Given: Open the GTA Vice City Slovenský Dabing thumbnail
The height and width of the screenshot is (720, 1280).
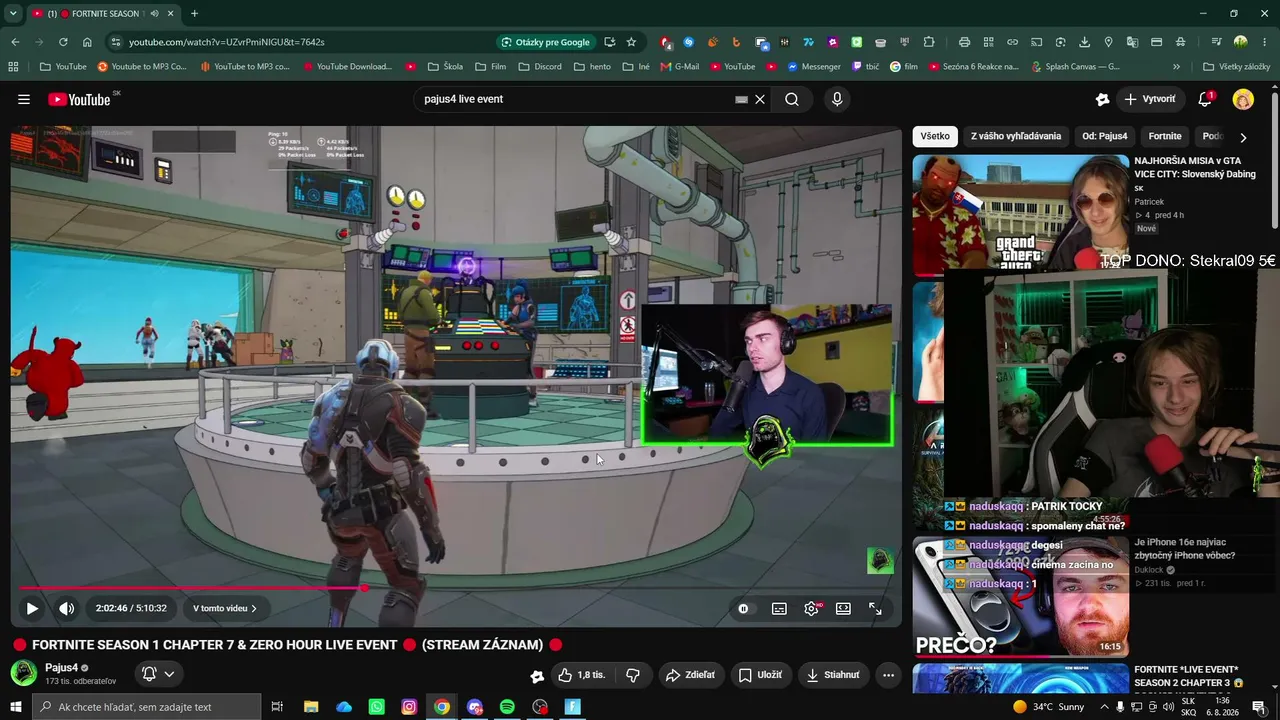Looking at the screenshot, I should click(x=1021, y=214).
